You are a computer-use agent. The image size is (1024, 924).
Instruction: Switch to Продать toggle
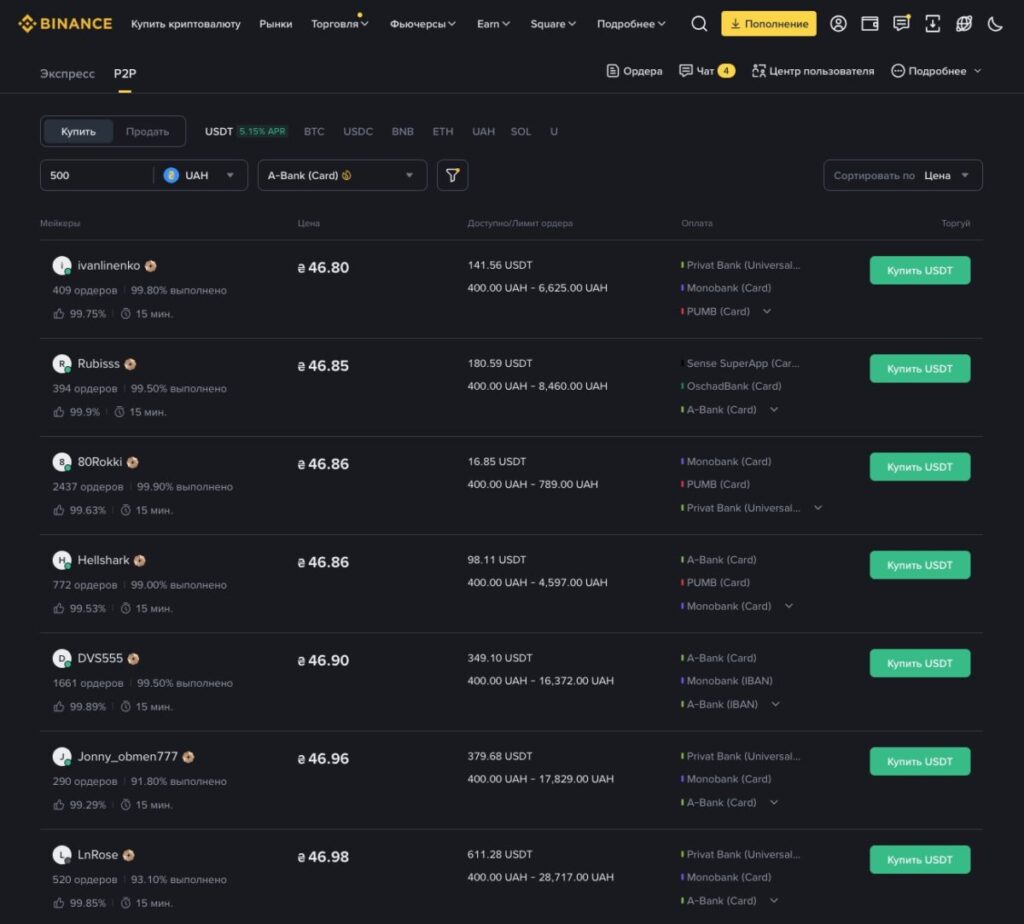click(147, 131)
